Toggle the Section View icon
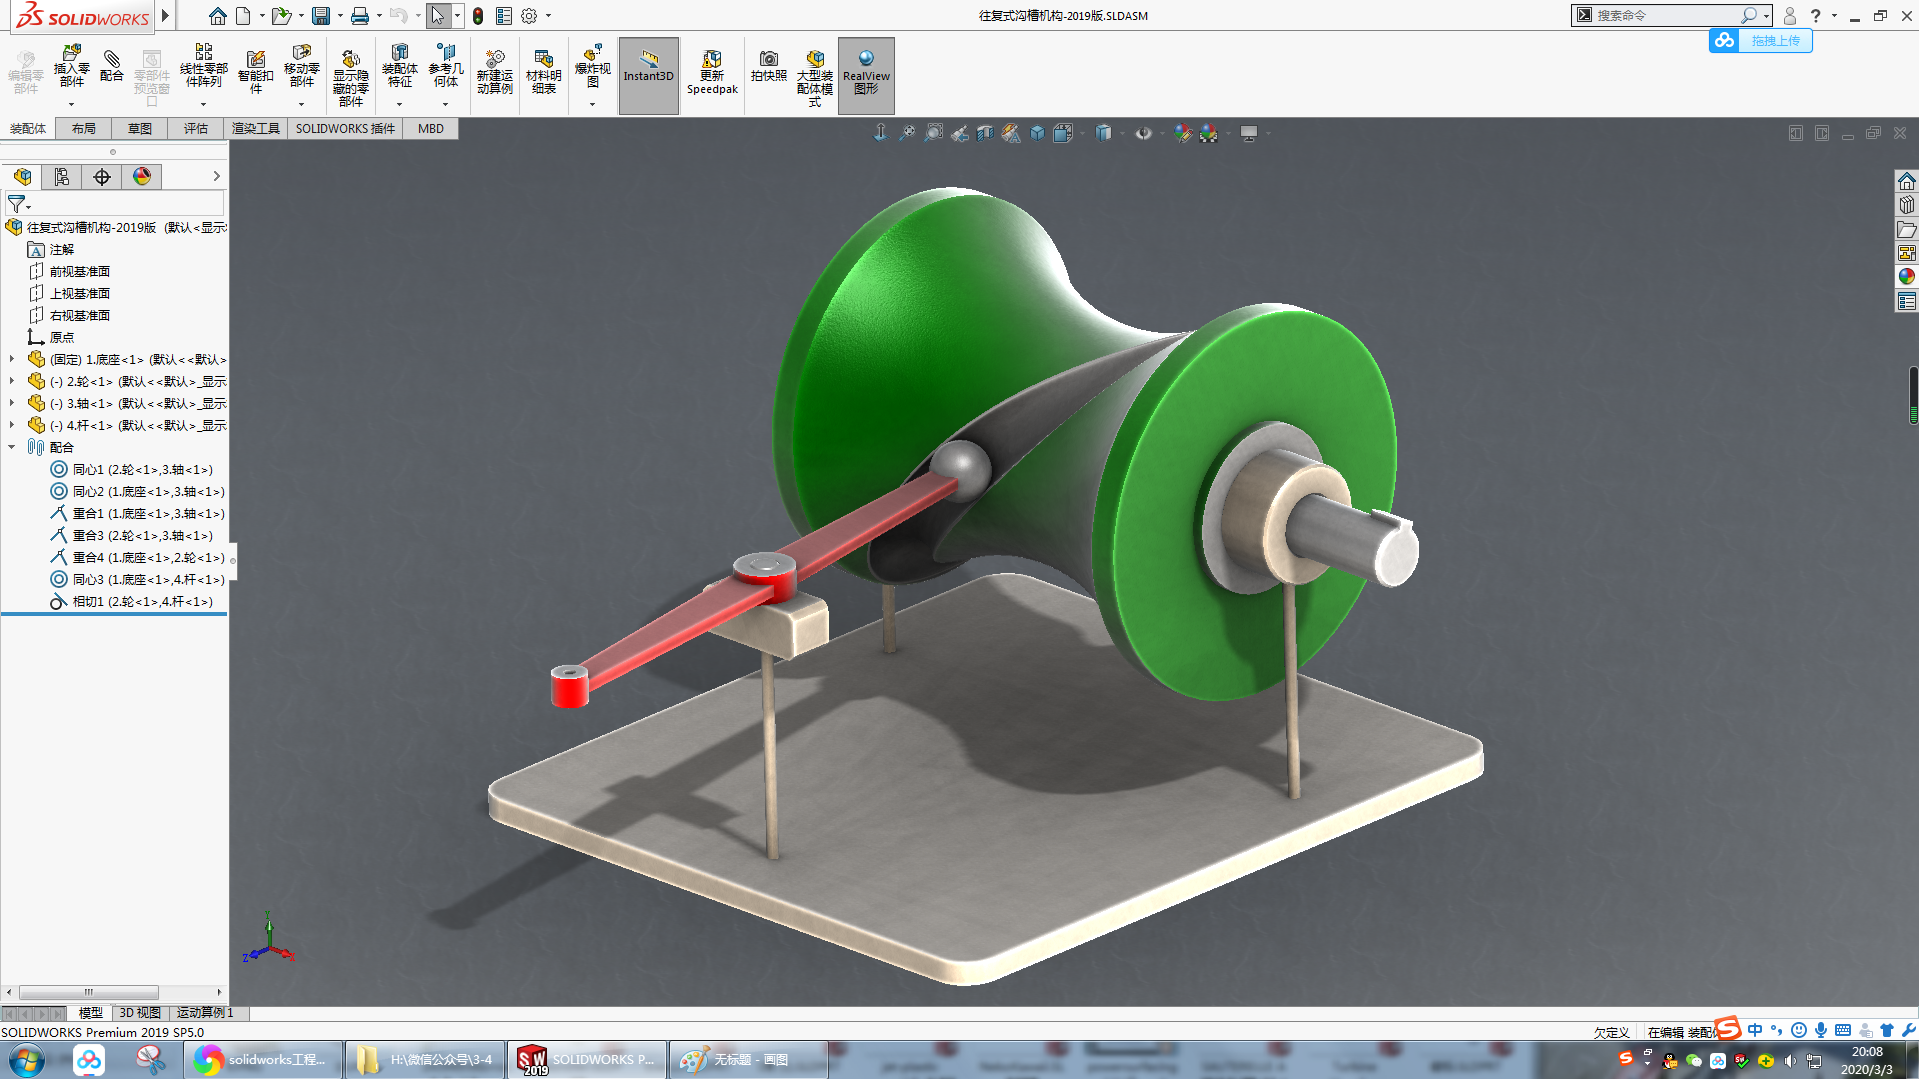1919x1079 pixels. click(x=985, y=133)
